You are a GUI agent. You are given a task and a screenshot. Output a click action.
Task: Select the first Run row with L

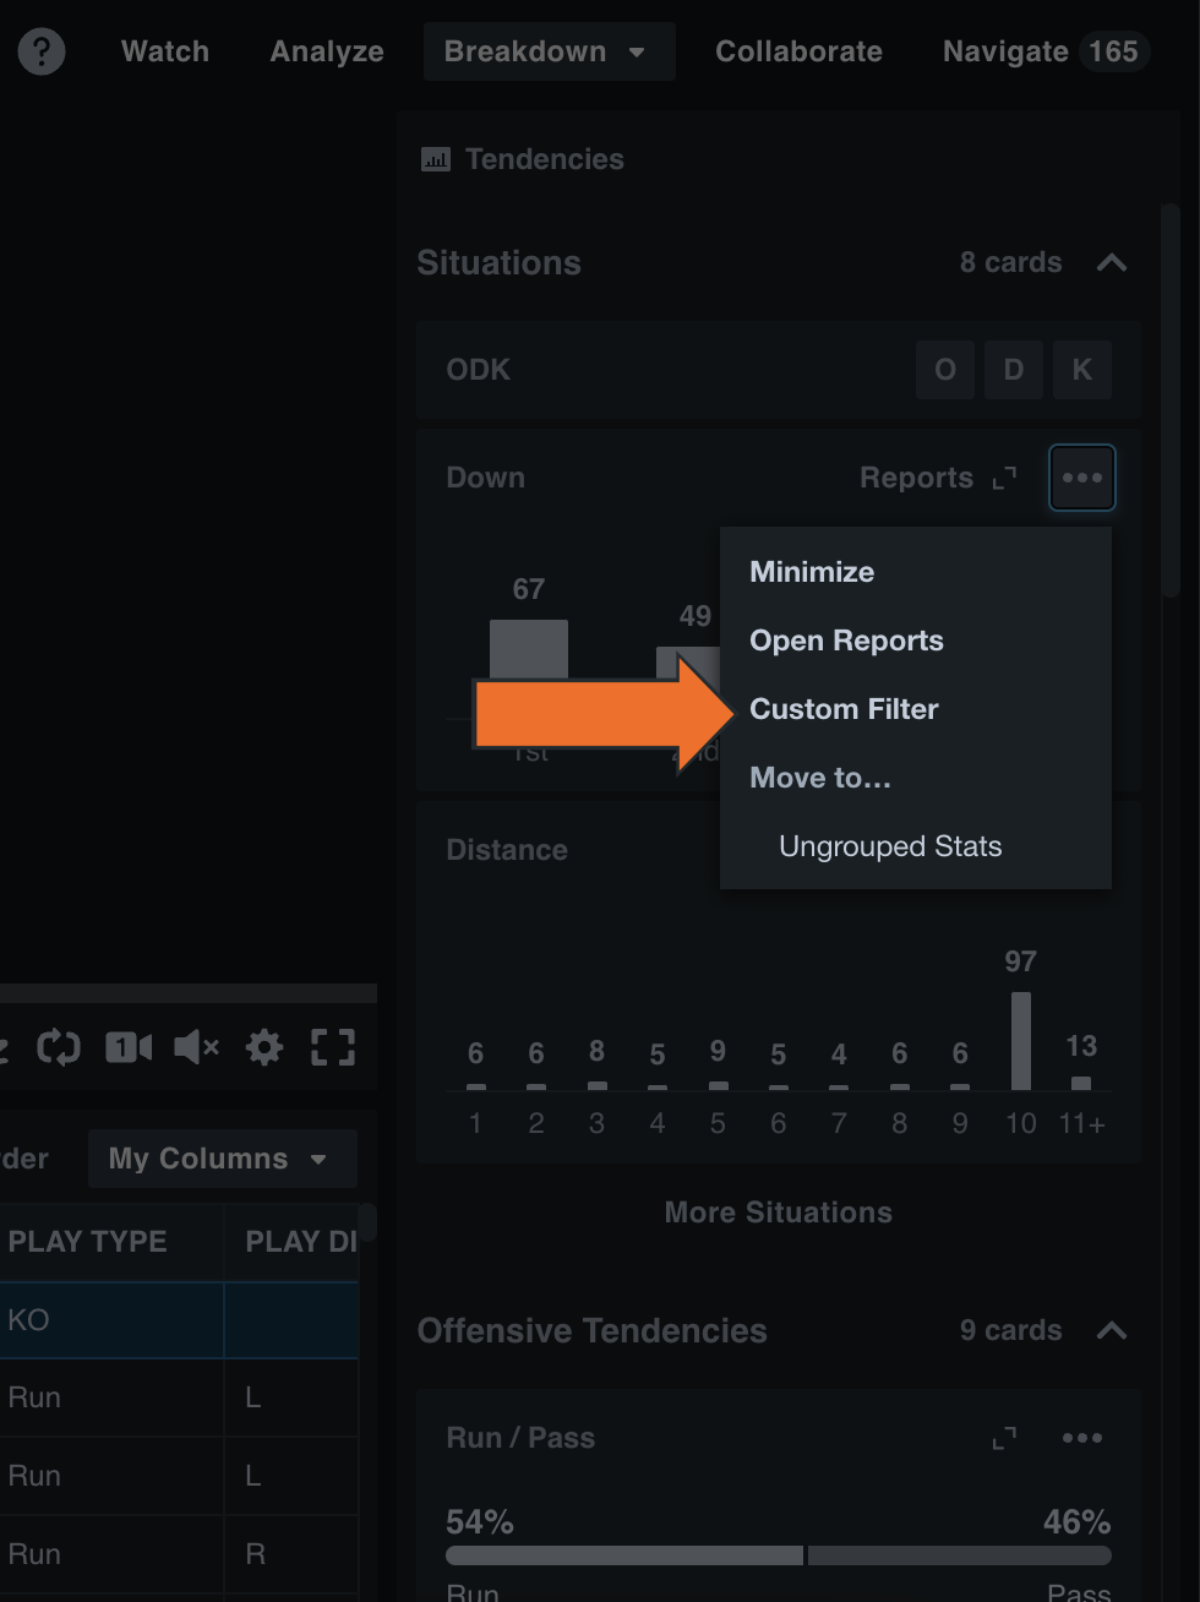pos(179,1398)
